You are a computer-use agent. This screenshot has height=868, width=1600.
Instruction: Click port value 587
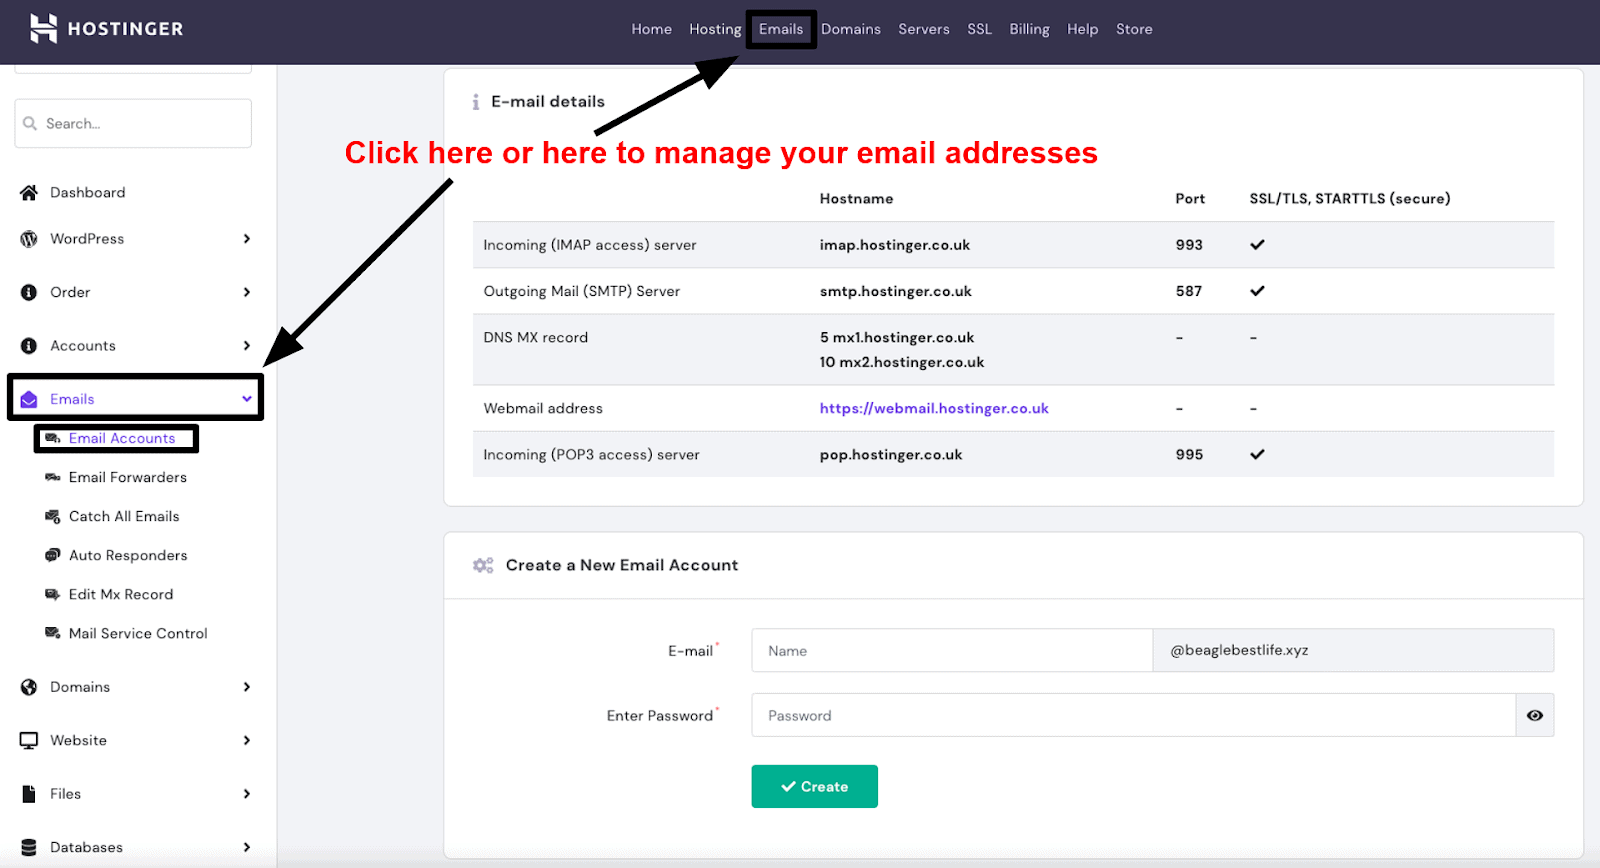point(1189,291)
